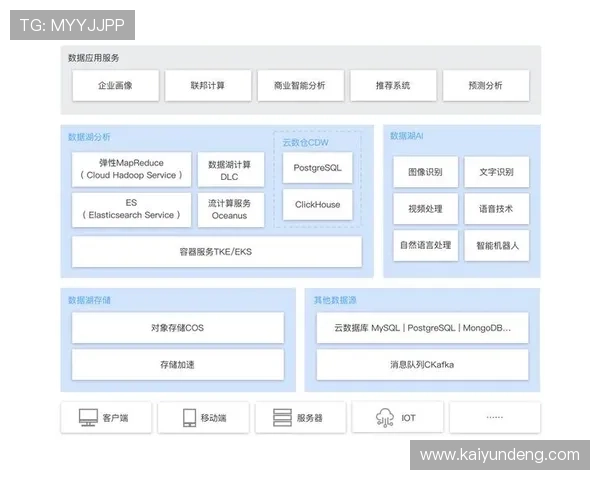
Task: Click the 服务器 label
Action: pos(310,418)
